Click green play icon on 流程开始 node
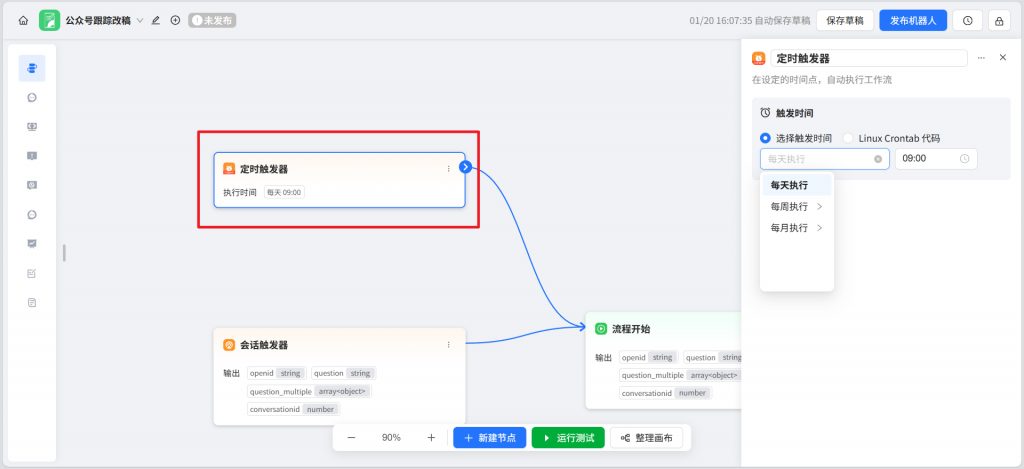Viewport: 1024px width, 469px height. (601, 329)
